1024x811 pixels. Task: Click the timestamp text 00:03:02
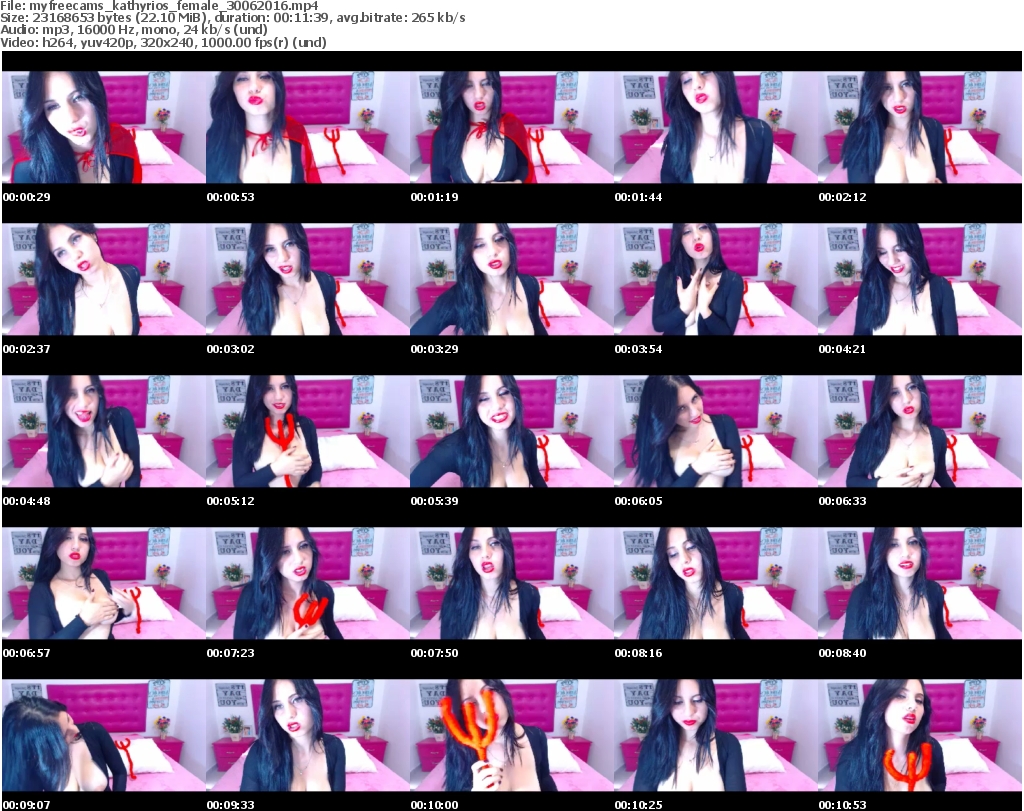click(231, 349)
